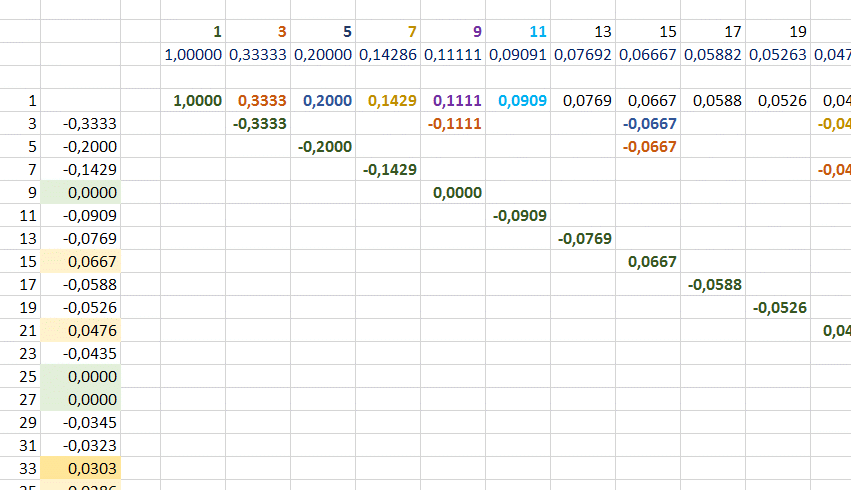
Task: Select the purple bold 0,1111 cell
Action: click(x=453, y=100)
